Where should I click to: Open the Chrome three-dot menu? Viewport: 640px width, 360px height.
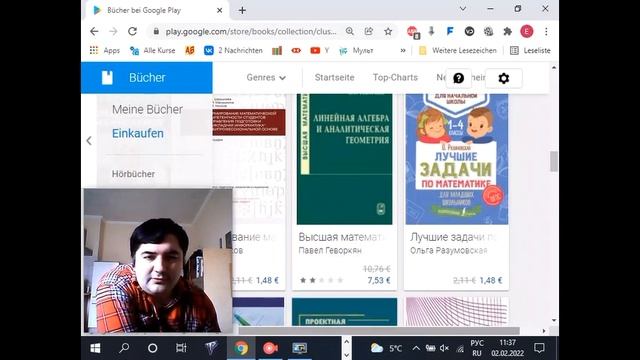pyautogui.click(x=546, y=31)
